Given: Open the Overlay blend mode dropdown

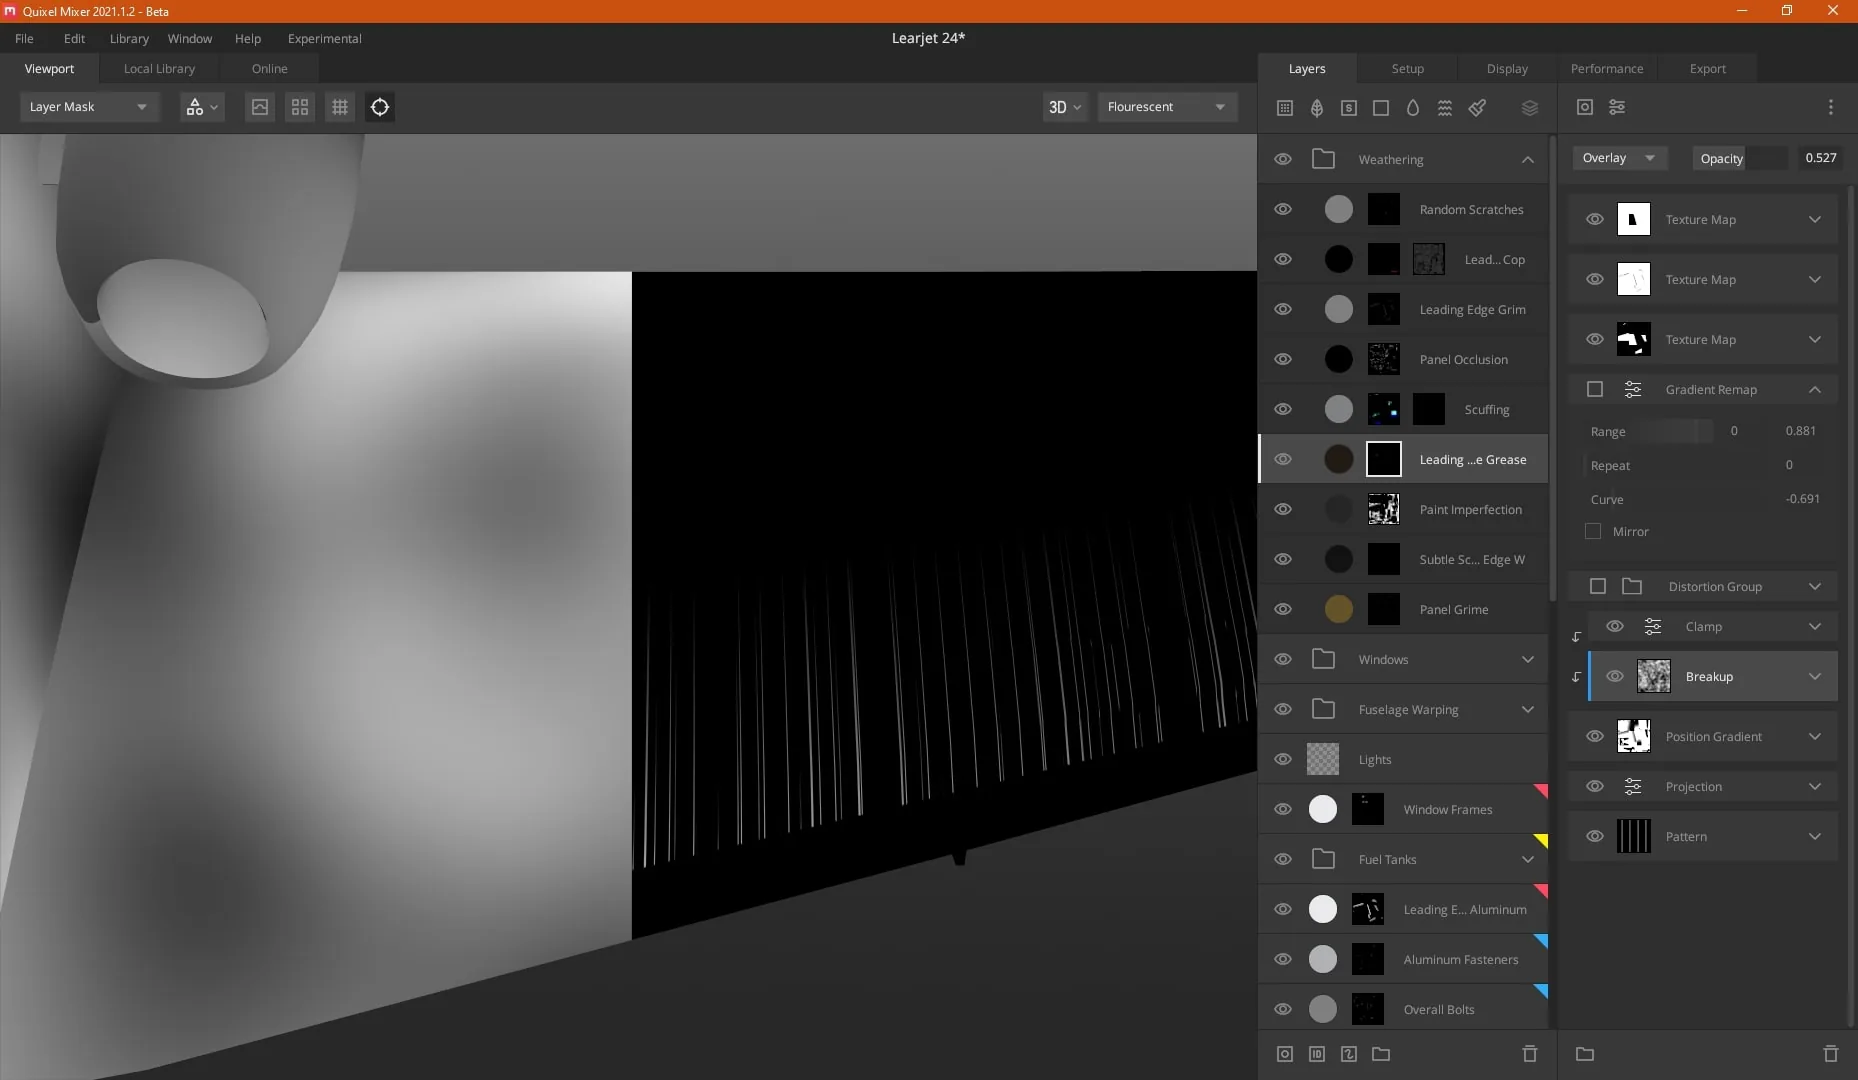Looking at the screenshot, I should [1619, 158].
